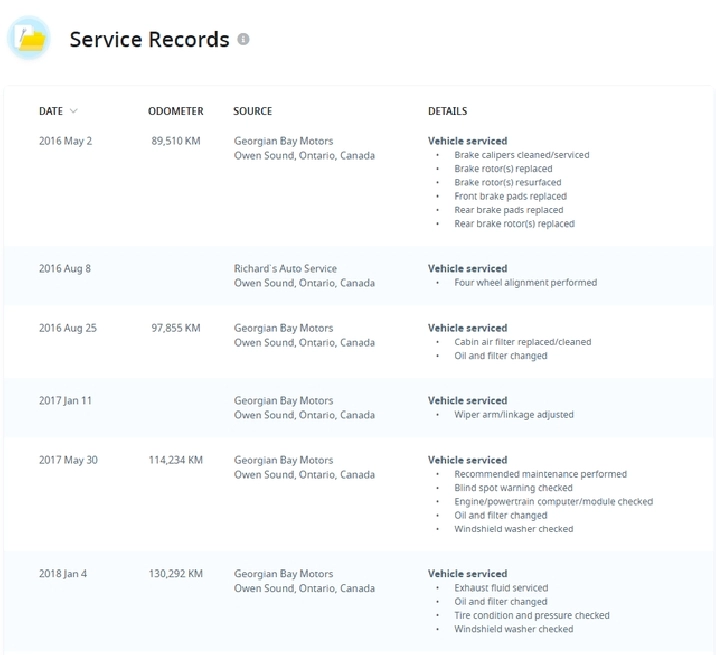Image resolution: width=716 pixels, height=655 pixels.
Task: Click the info icon beside Service Records
Action: (242, 40)
